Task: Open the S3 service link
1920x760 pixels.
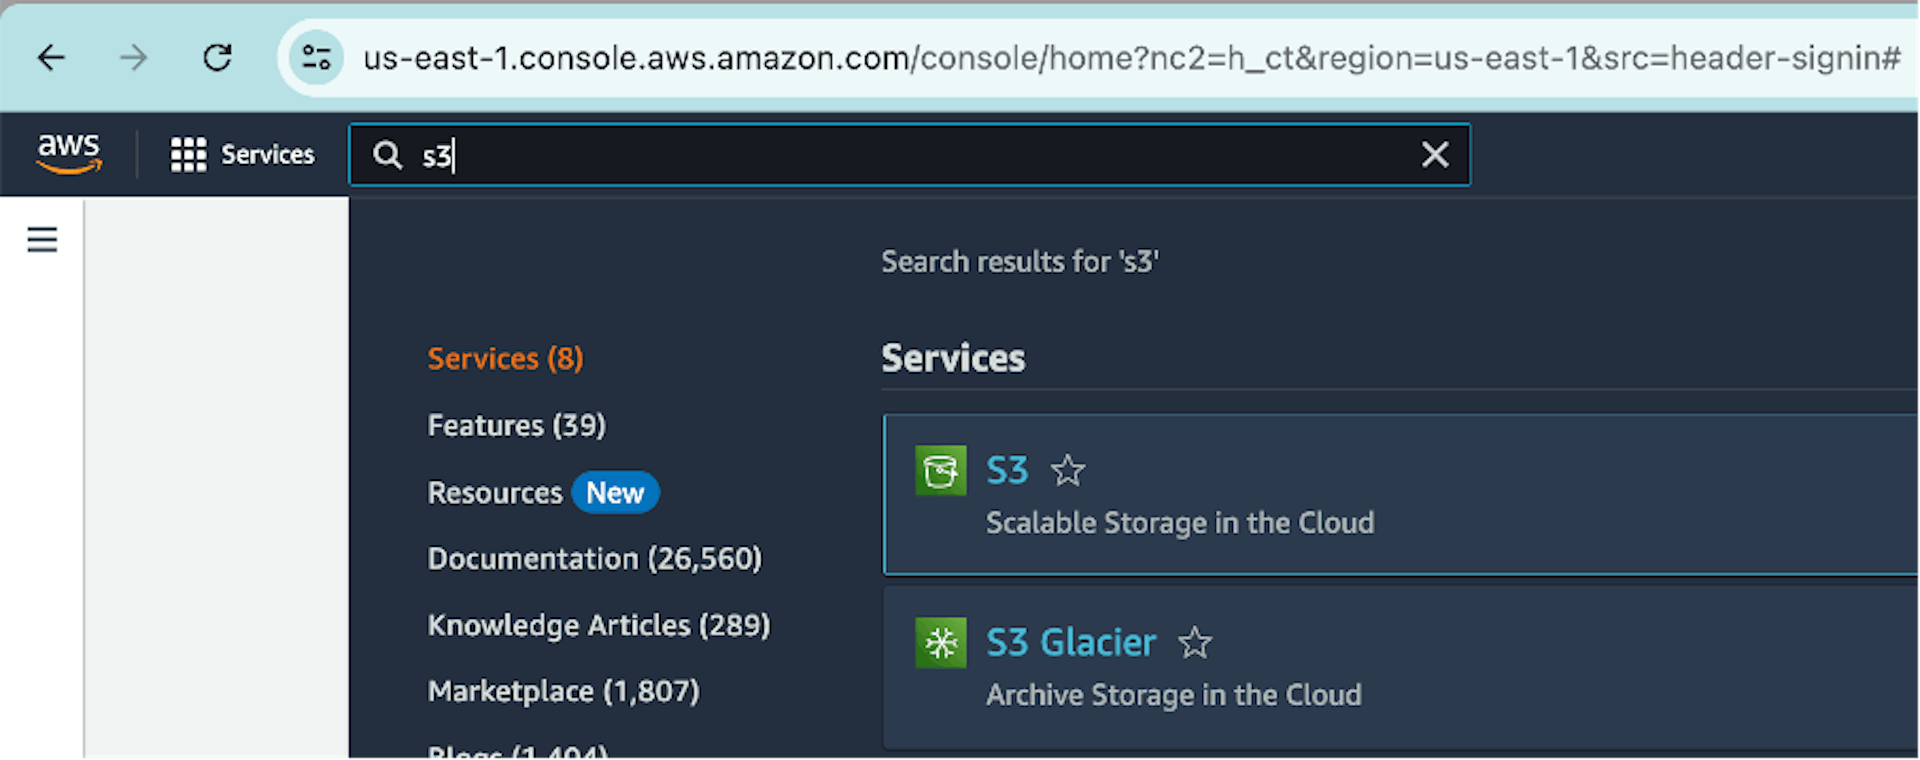Action: (x=1007, y=471)
